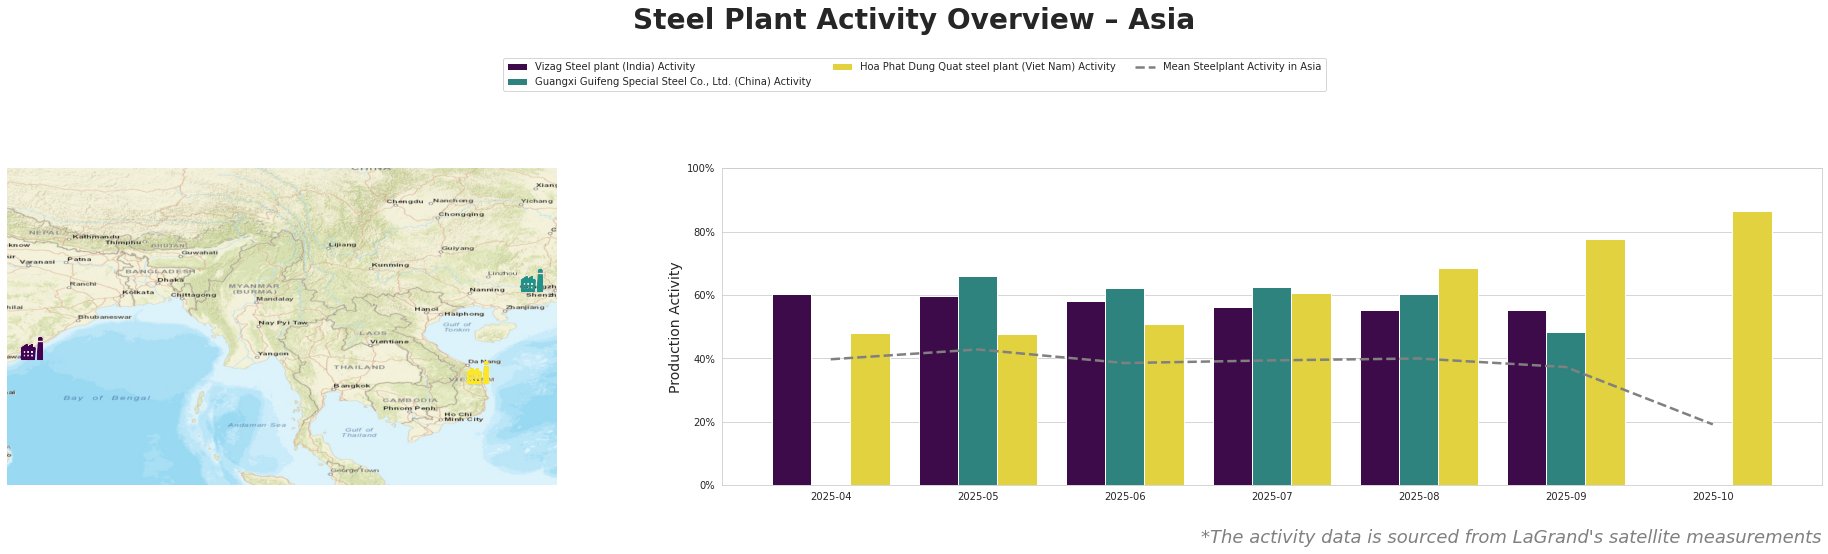
Task: Click the yellow Hoa Phat legend swatch
Action: coord(842,67)
